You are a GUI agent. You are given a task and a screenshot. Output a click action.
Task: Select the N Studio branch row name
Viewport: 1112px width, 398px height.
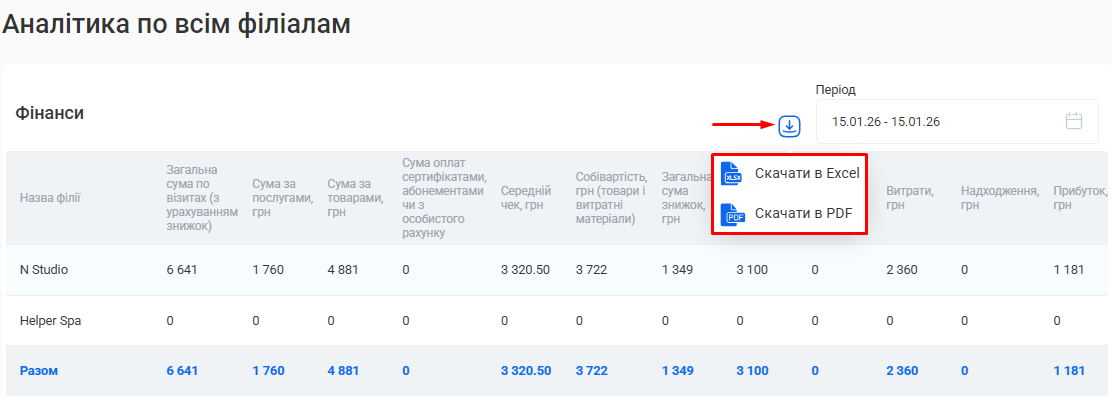click(44, 270)
